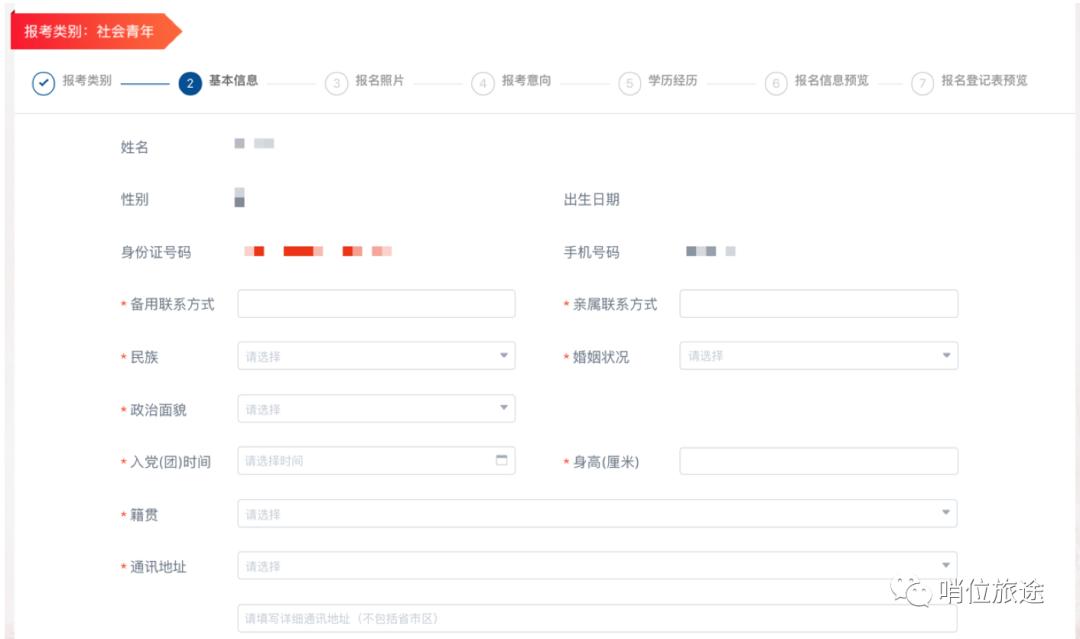Click the step 5 circle before 学历经历
1080x639 pixels.
(629, 84)
